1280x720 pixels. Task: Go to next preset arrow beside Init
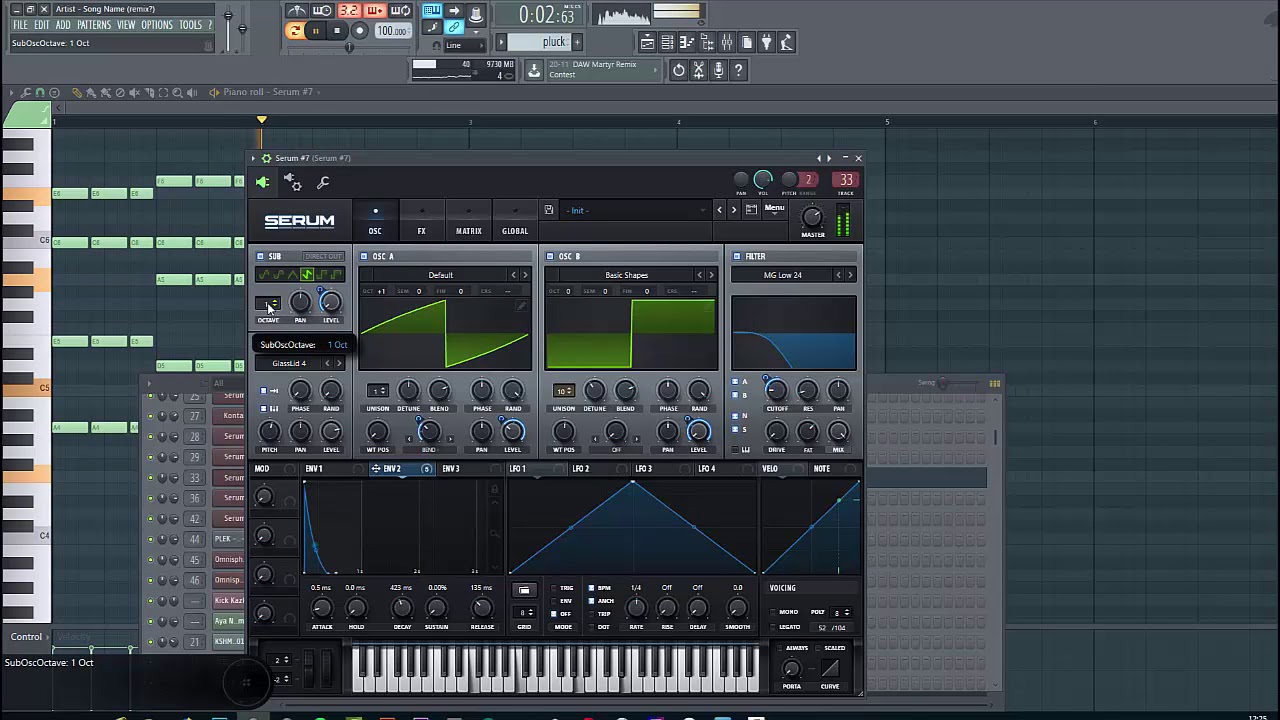coord(734,210)
